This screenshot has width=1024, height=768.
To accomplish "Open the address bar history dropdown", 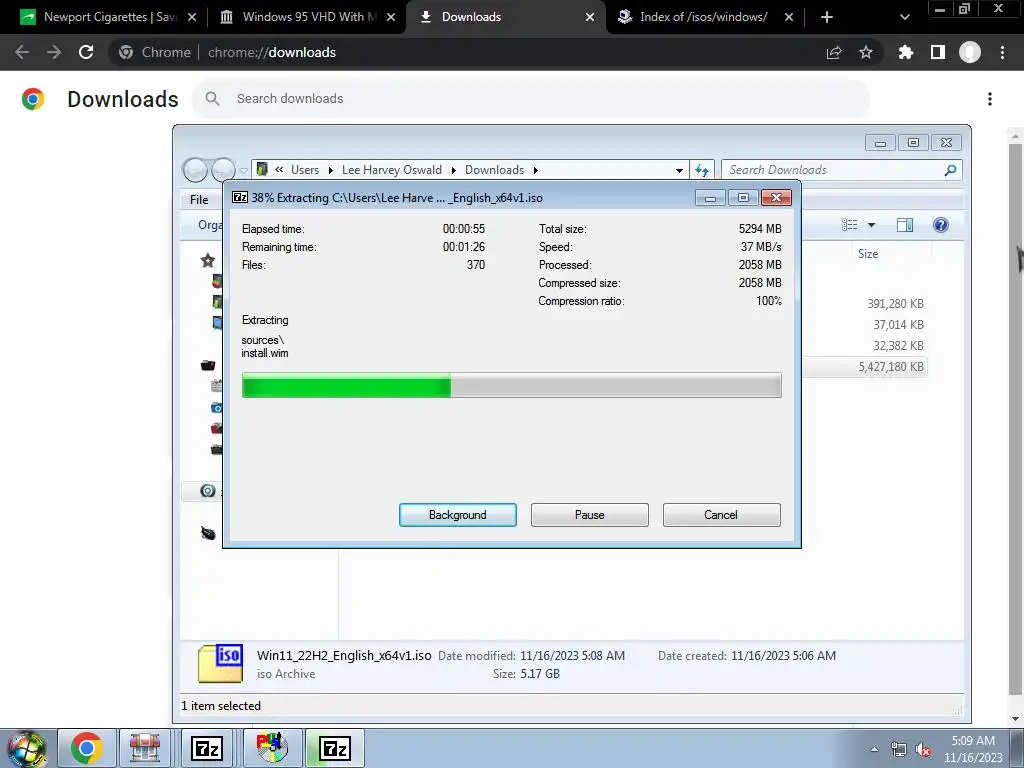I will point(679,170).
